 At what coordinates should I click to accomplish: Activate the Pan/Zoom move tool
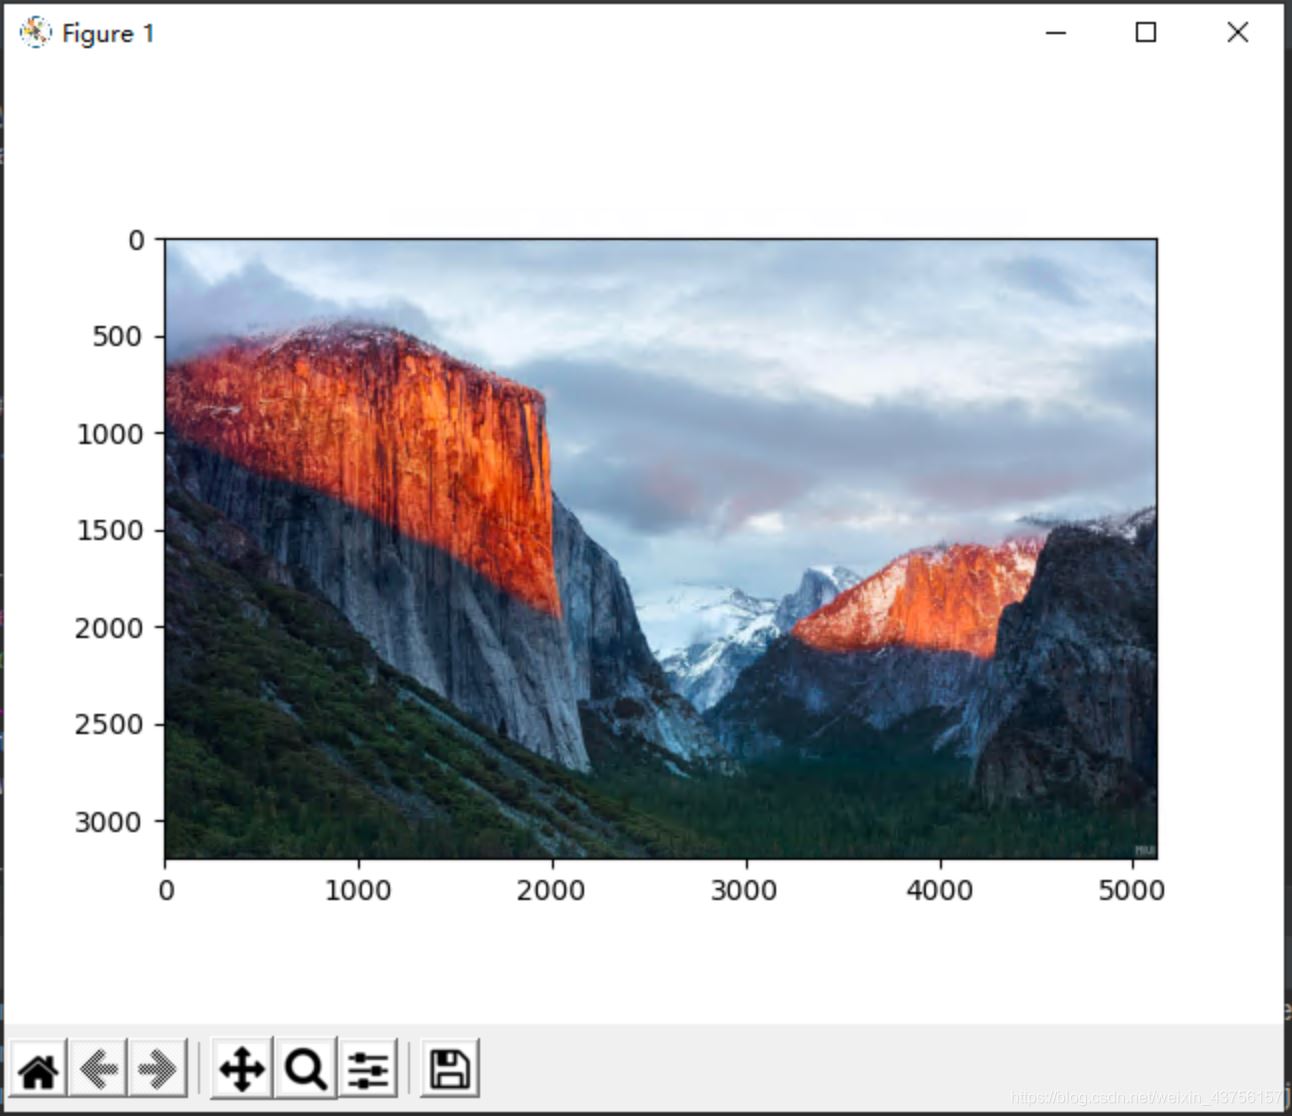(x=241, y=1068)
